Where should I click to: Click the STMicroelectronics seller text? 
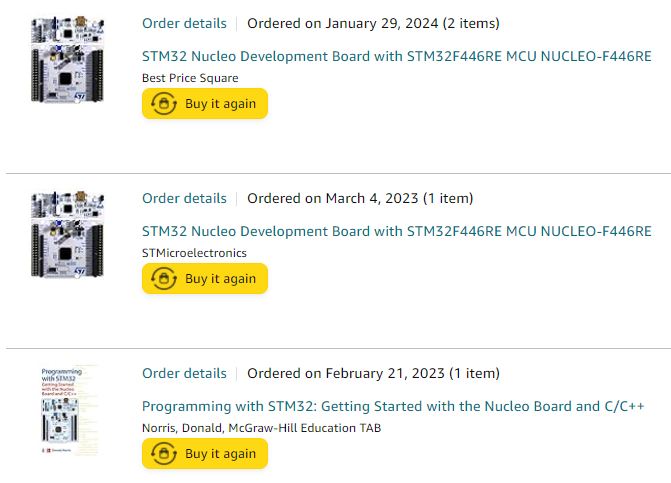[x=194, y=253]
